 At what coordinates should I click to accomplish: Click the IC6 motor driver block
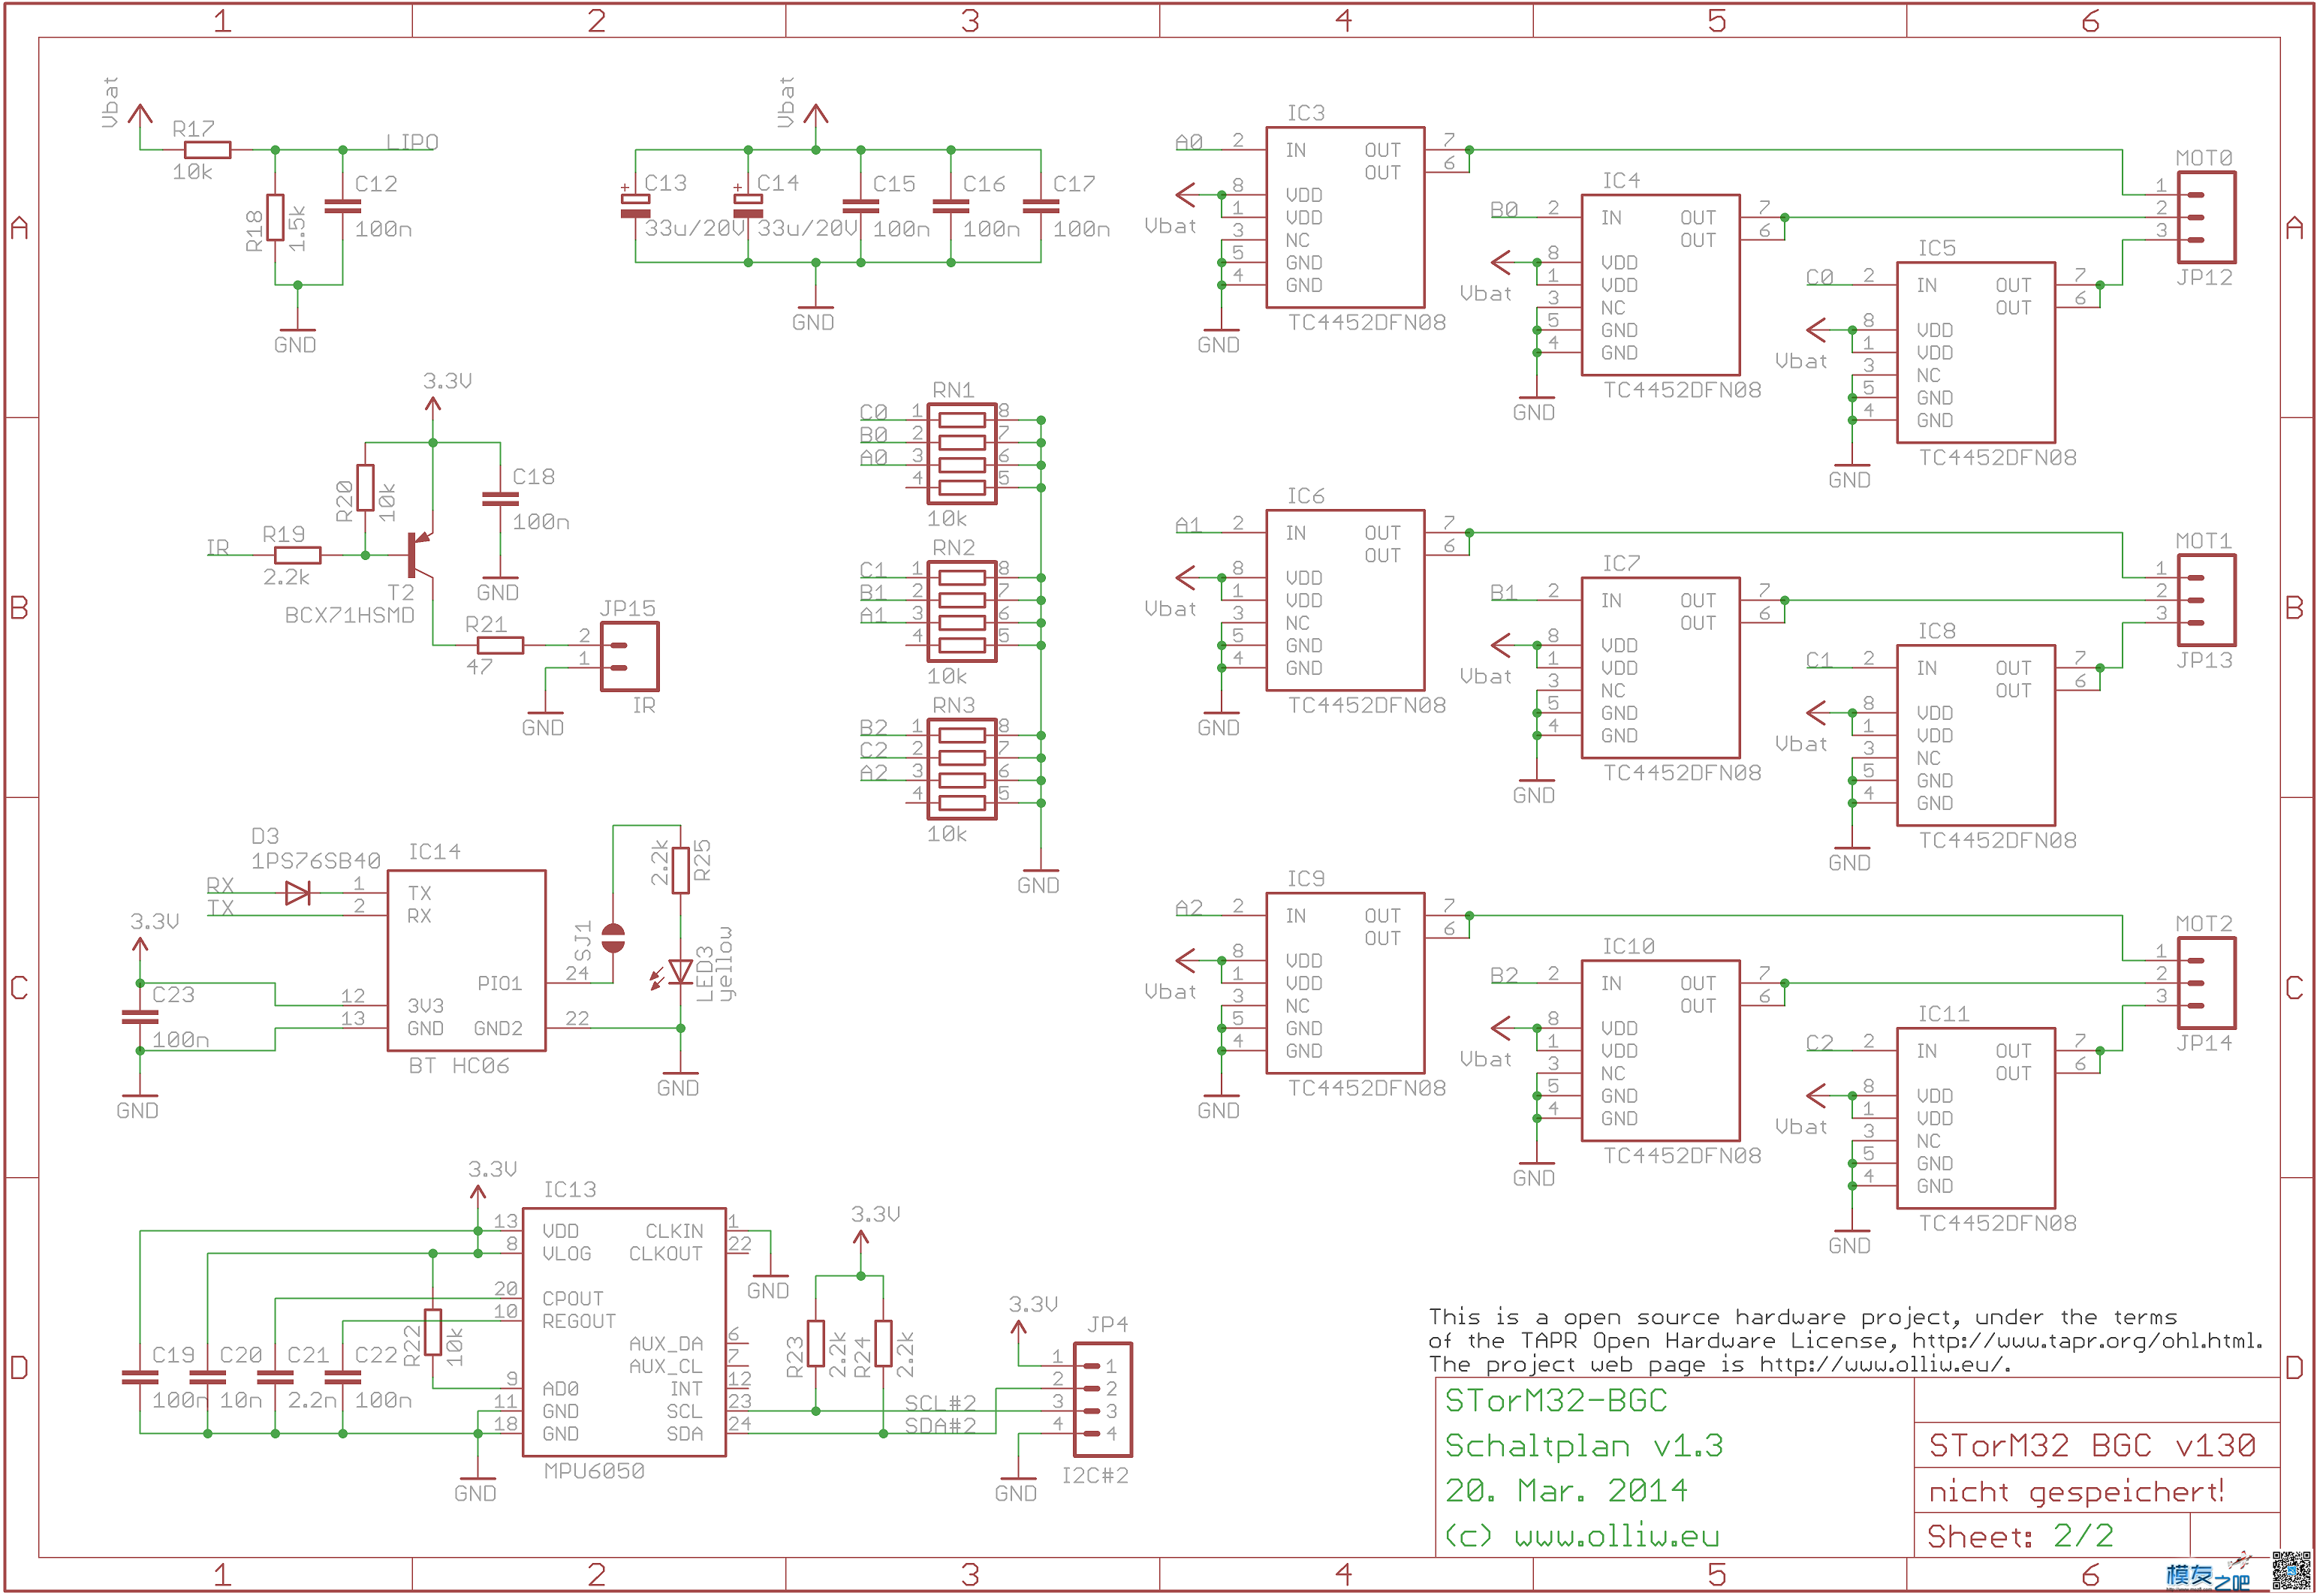tap(1346, 600)
